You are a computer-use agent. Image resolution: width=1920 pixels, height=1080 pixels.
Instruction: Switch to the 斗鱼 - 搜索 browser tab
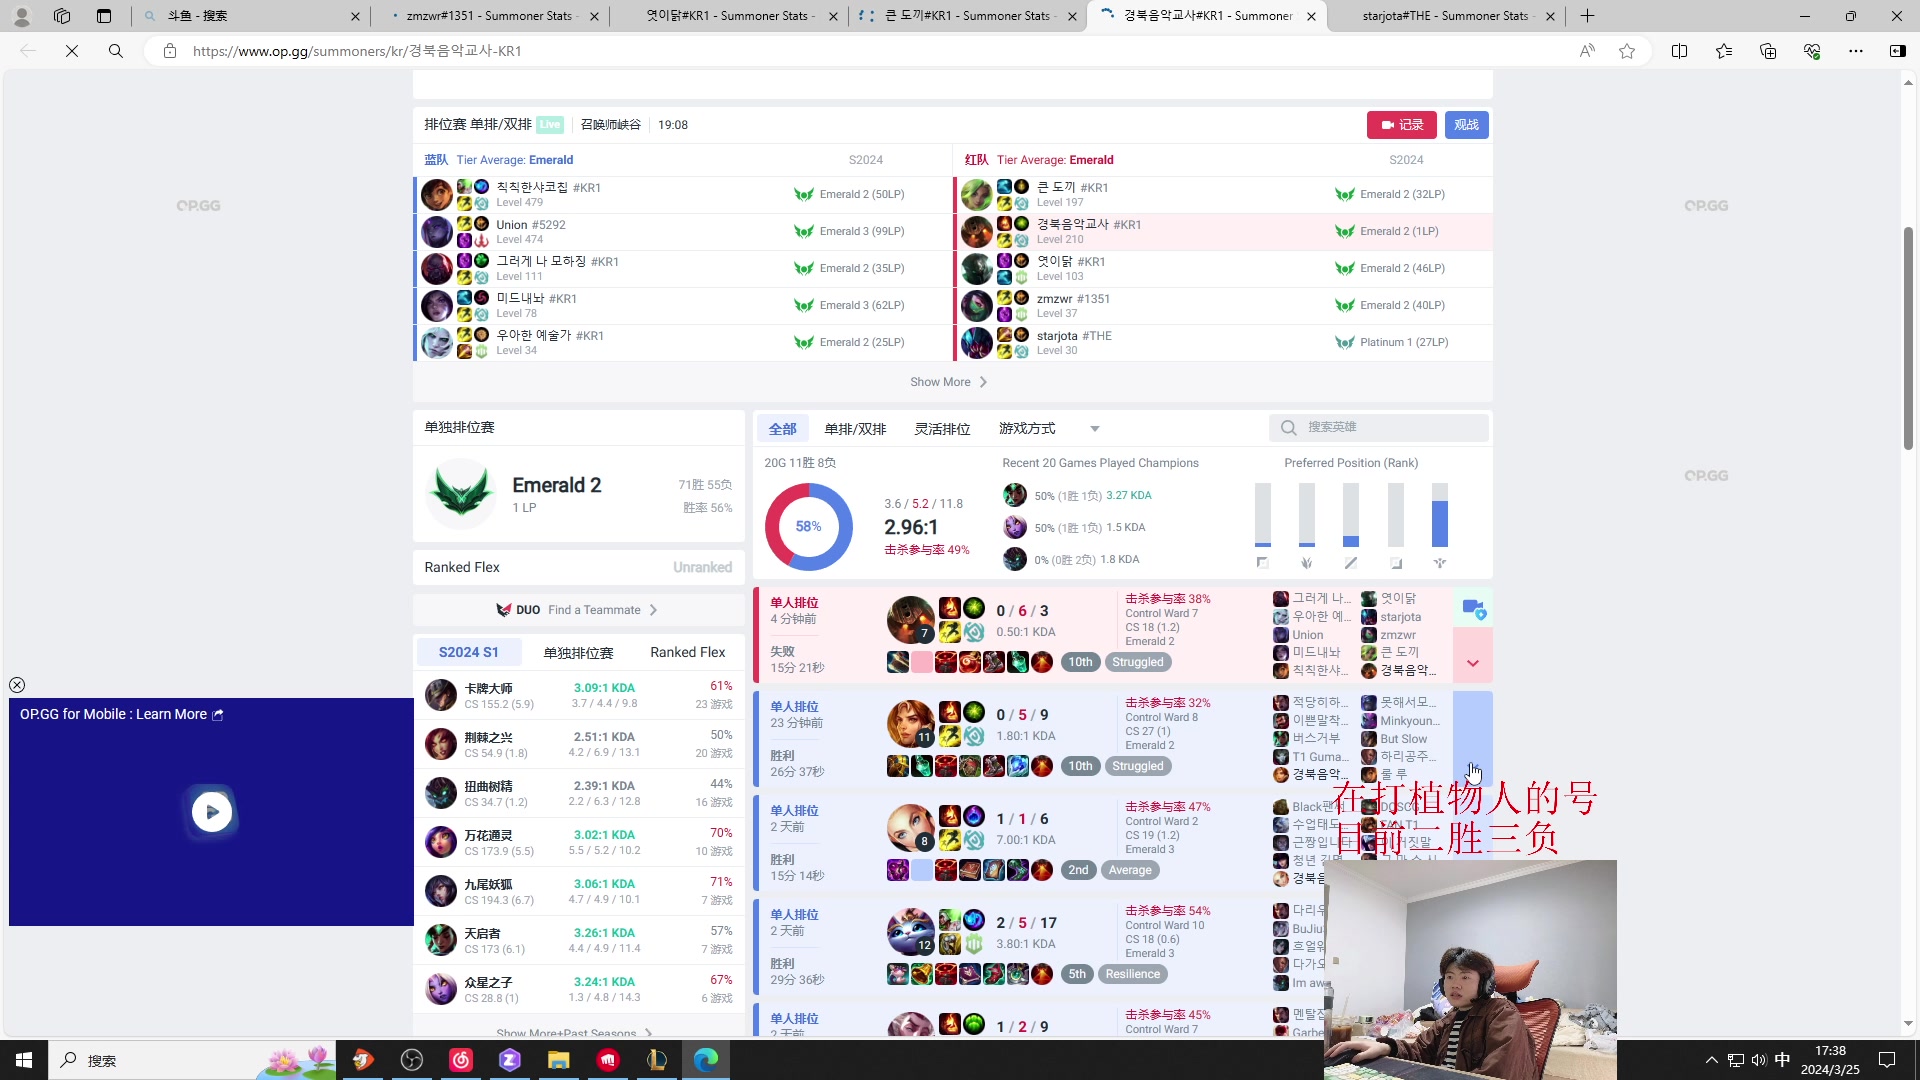[250, 16]
